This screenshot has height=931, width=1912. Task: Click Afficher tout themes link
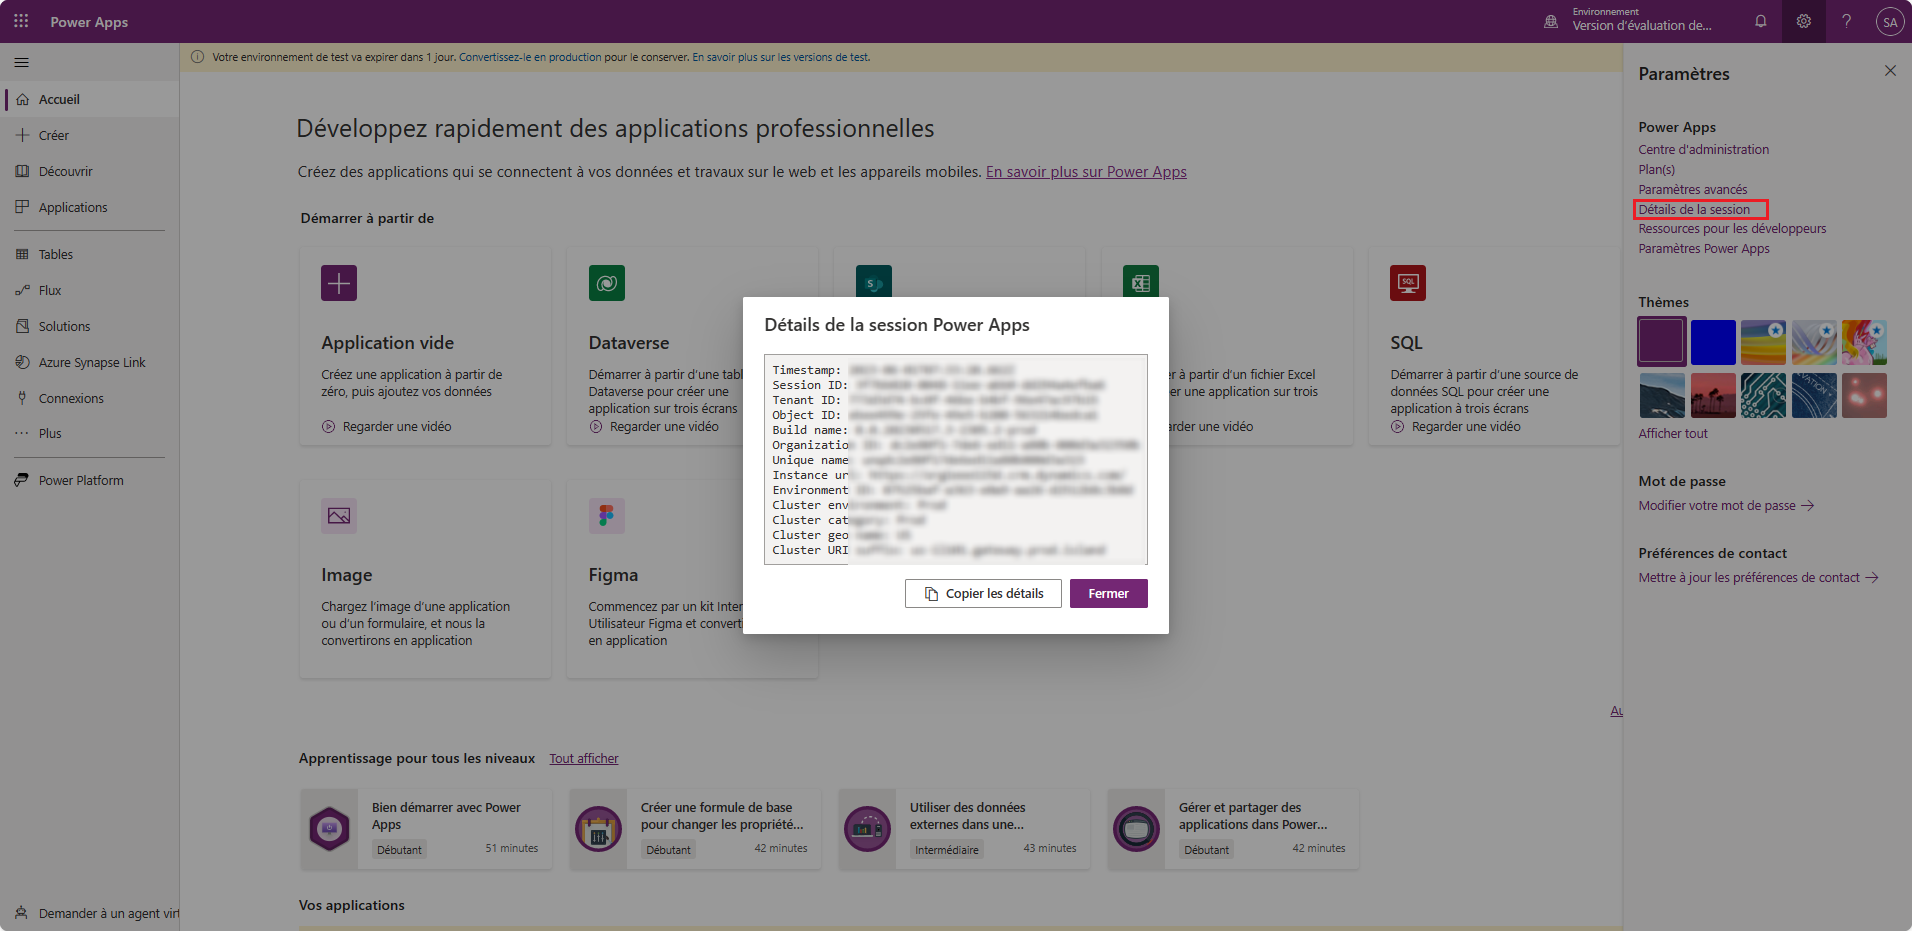1672,433
